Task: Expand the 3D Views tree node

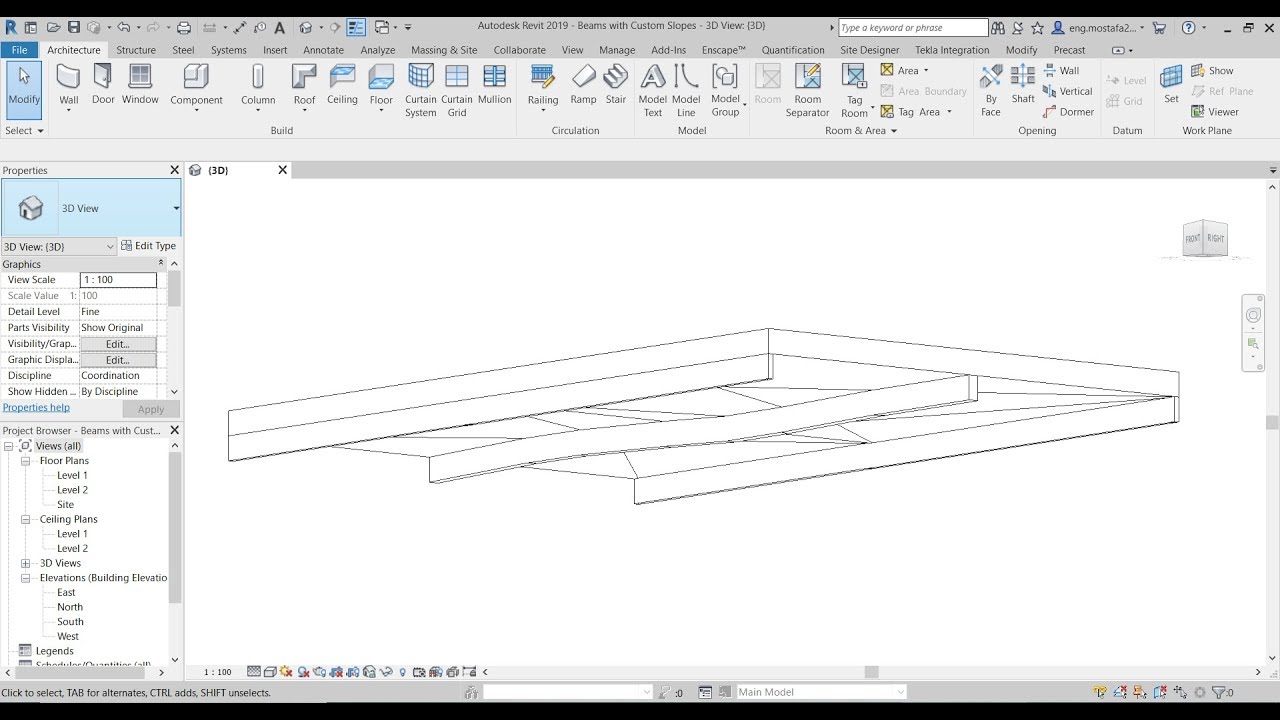Action: [x=26, y=563]
